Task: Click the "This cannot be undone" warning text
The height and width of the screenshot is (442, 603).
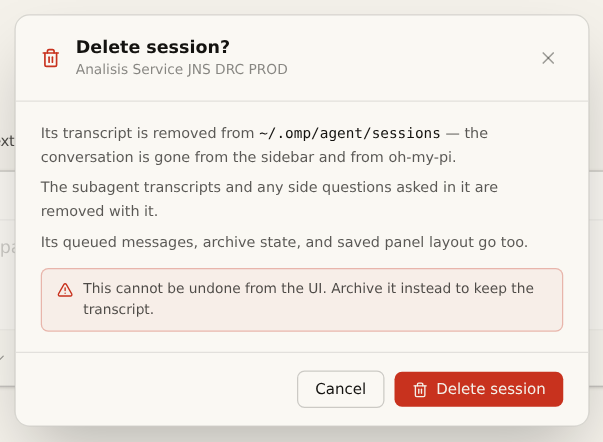Action: [205, 288]
